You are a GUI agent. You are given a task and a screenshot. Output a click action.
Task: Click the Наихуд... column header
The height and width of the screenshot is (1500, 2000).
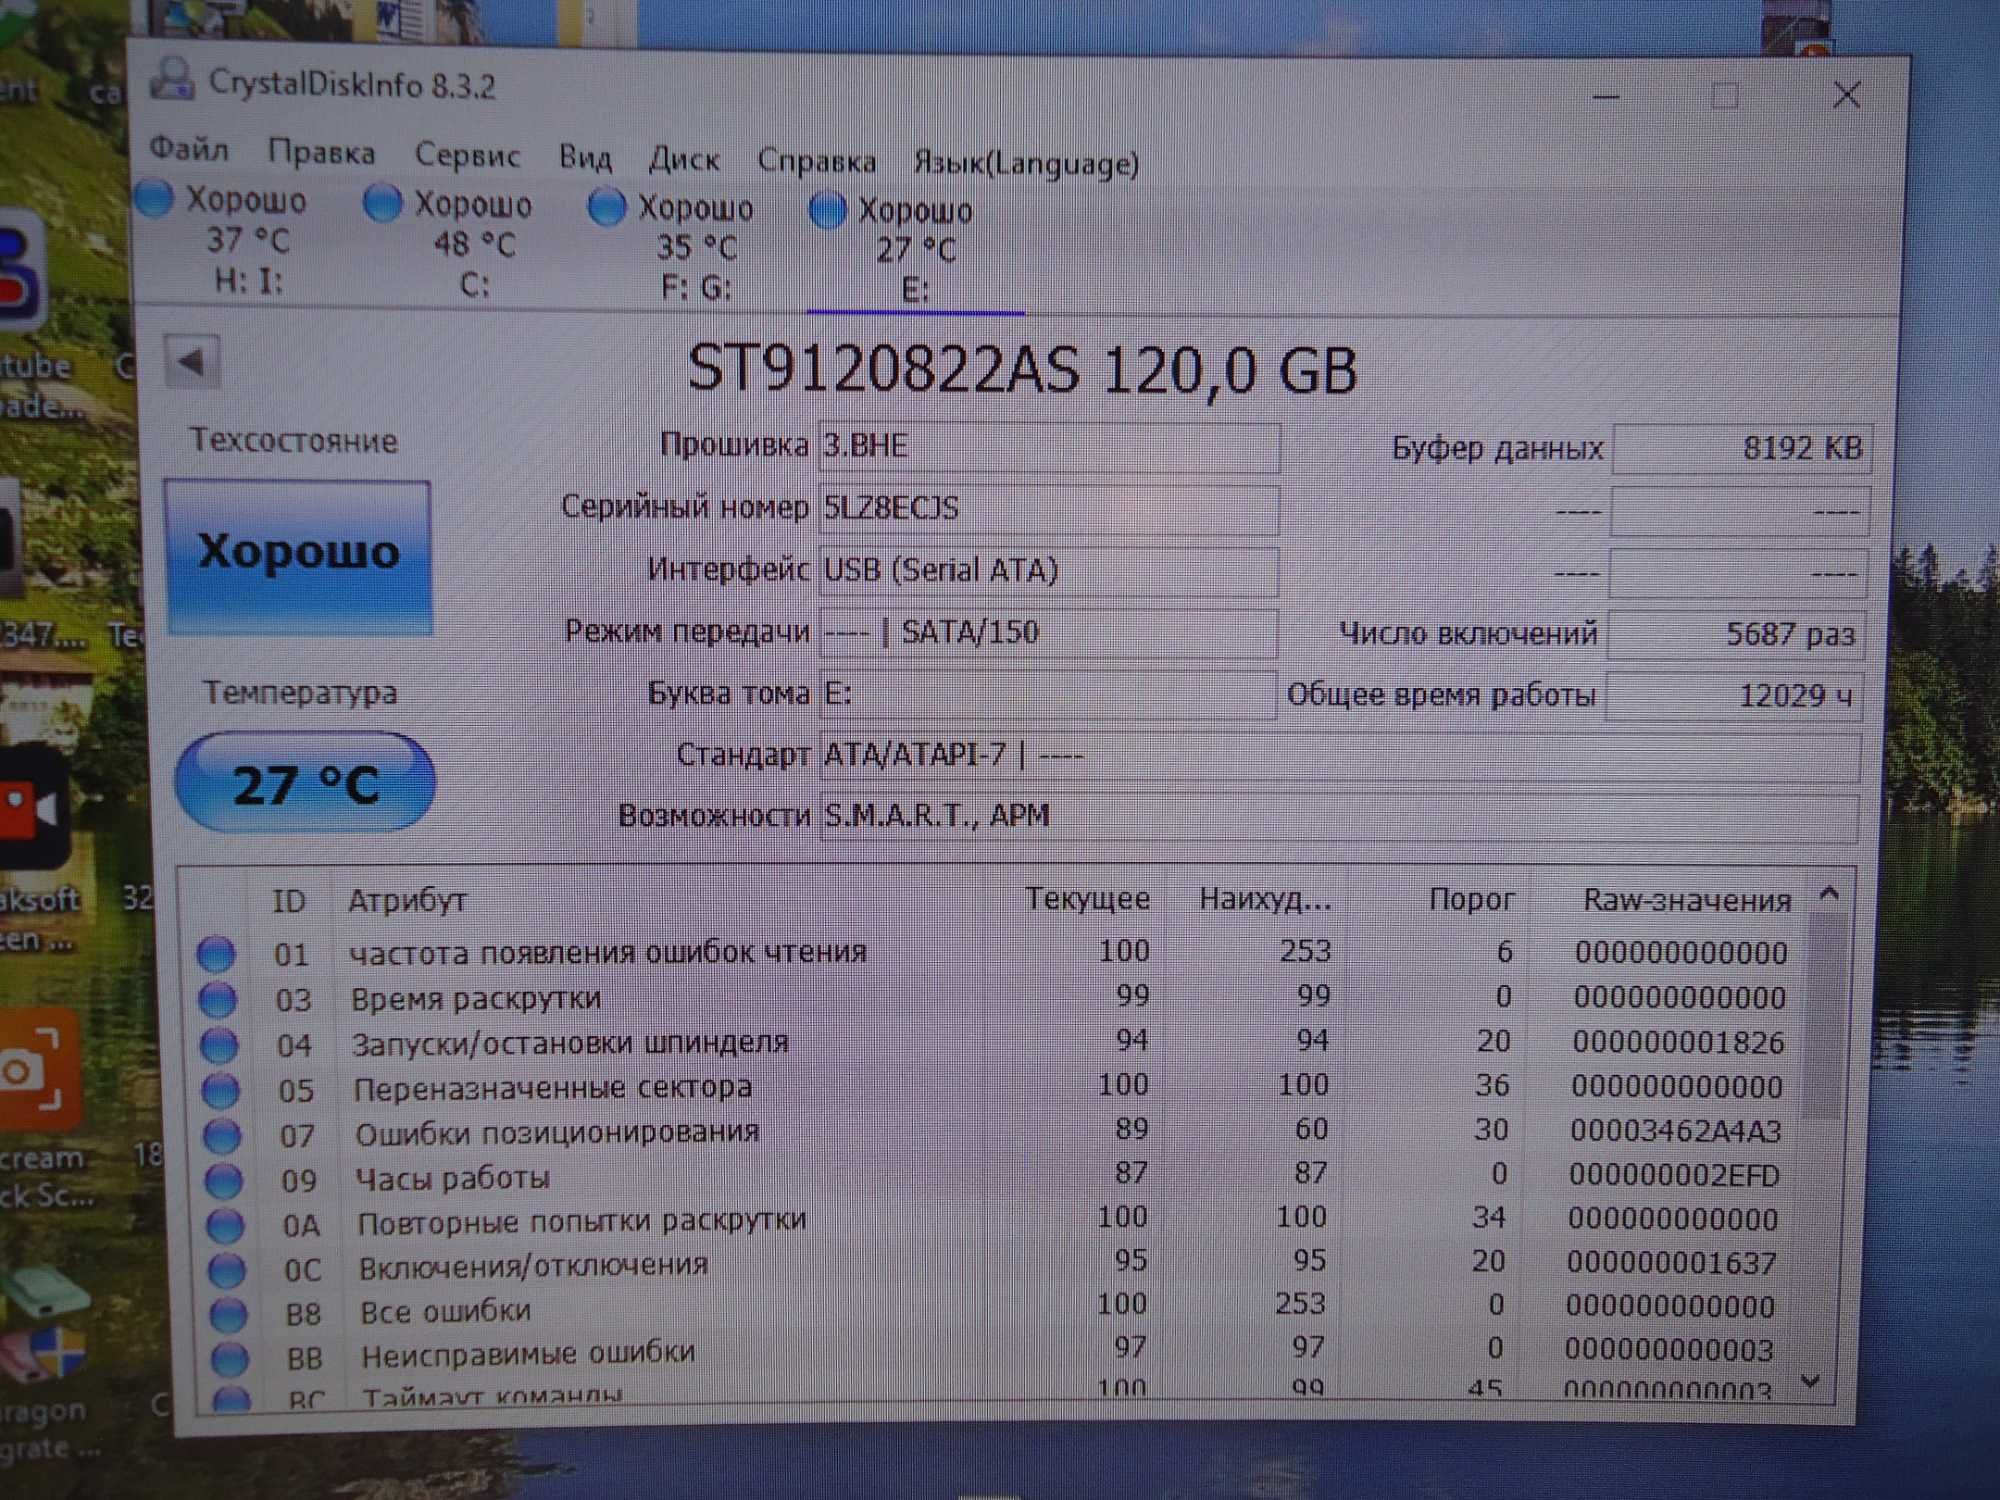click(x=1265, y=900)
